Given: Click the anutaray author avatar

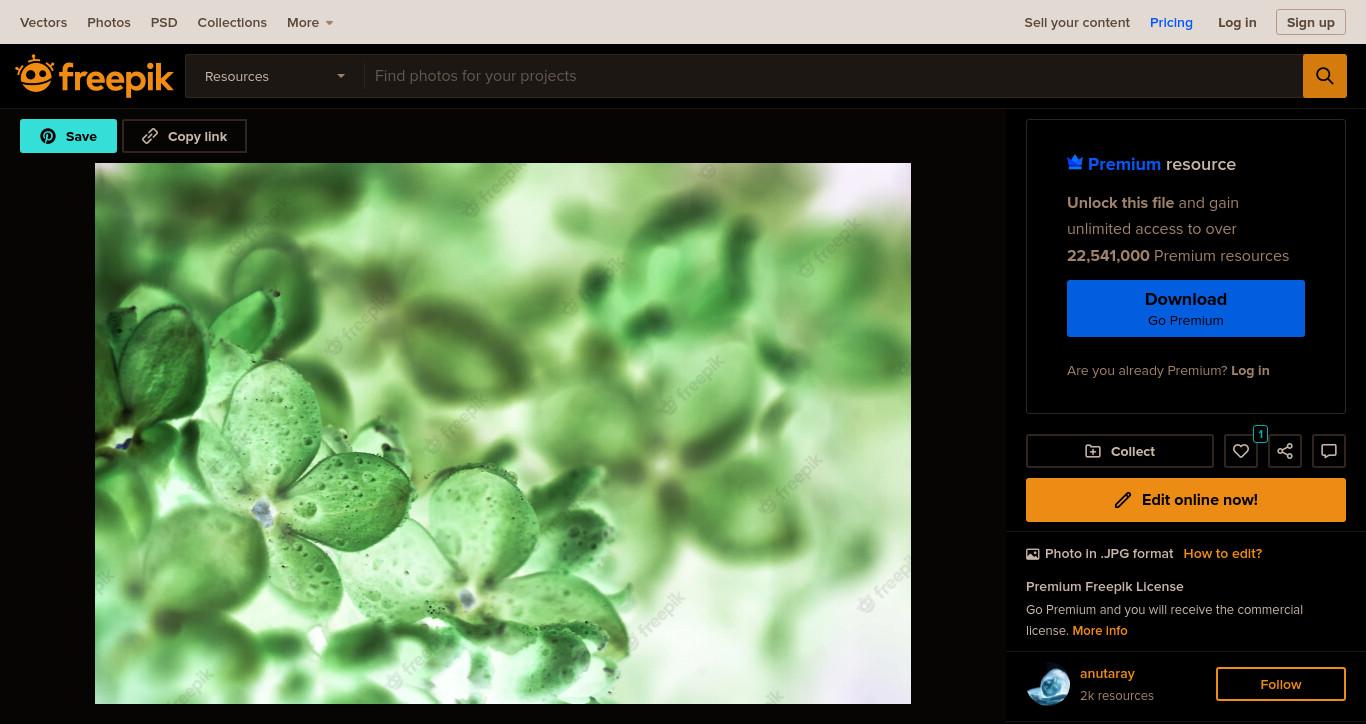Looking at the screenshot, I should (x=1048, y=685).
